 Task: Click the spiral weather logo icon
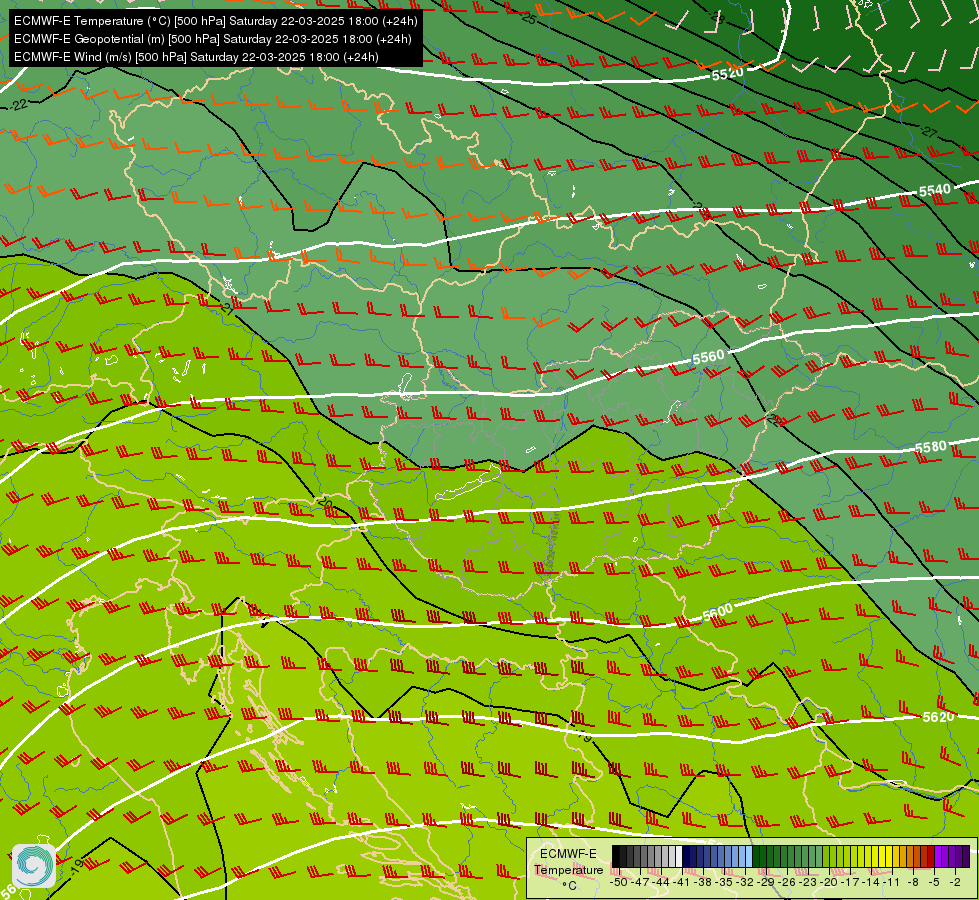34,866
